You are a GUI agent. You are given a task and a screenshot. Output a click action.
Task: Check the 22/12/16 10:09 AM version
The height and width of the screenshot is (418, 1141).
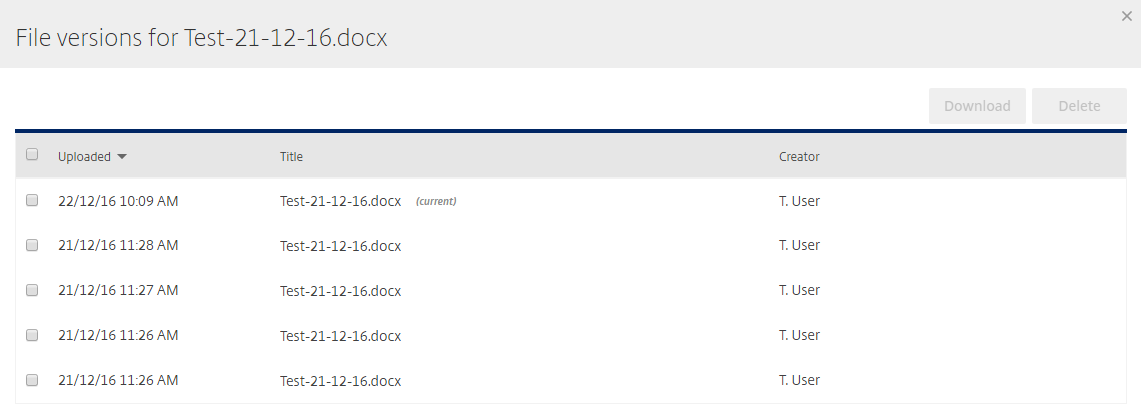click(x=32, y=200)
